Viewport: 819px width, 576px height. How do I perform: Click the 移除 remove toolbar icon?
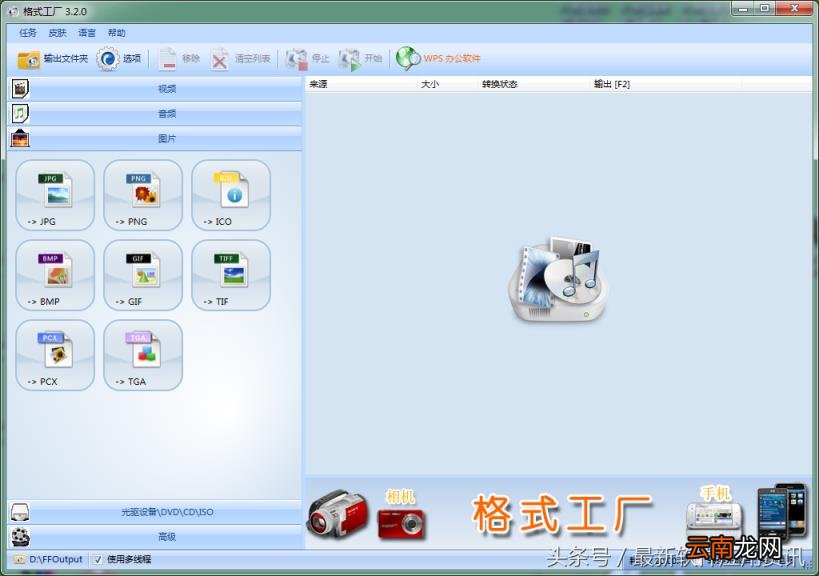(x=168, y=59)
